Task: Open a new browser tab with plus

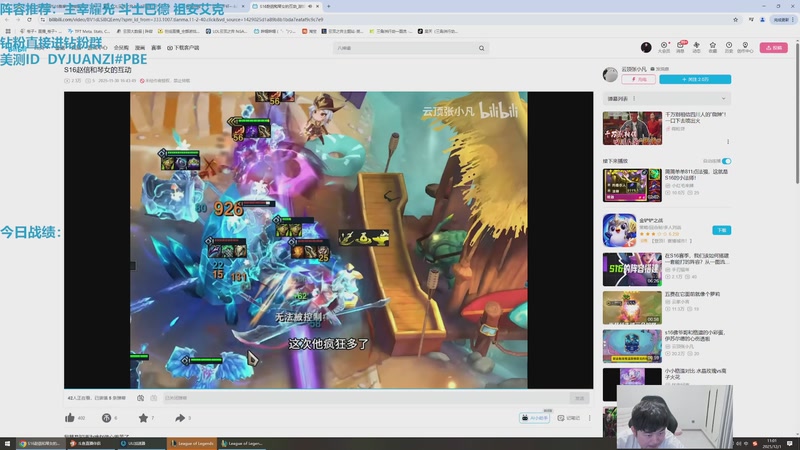Action: pyautogui.click(x=329, y=6)
